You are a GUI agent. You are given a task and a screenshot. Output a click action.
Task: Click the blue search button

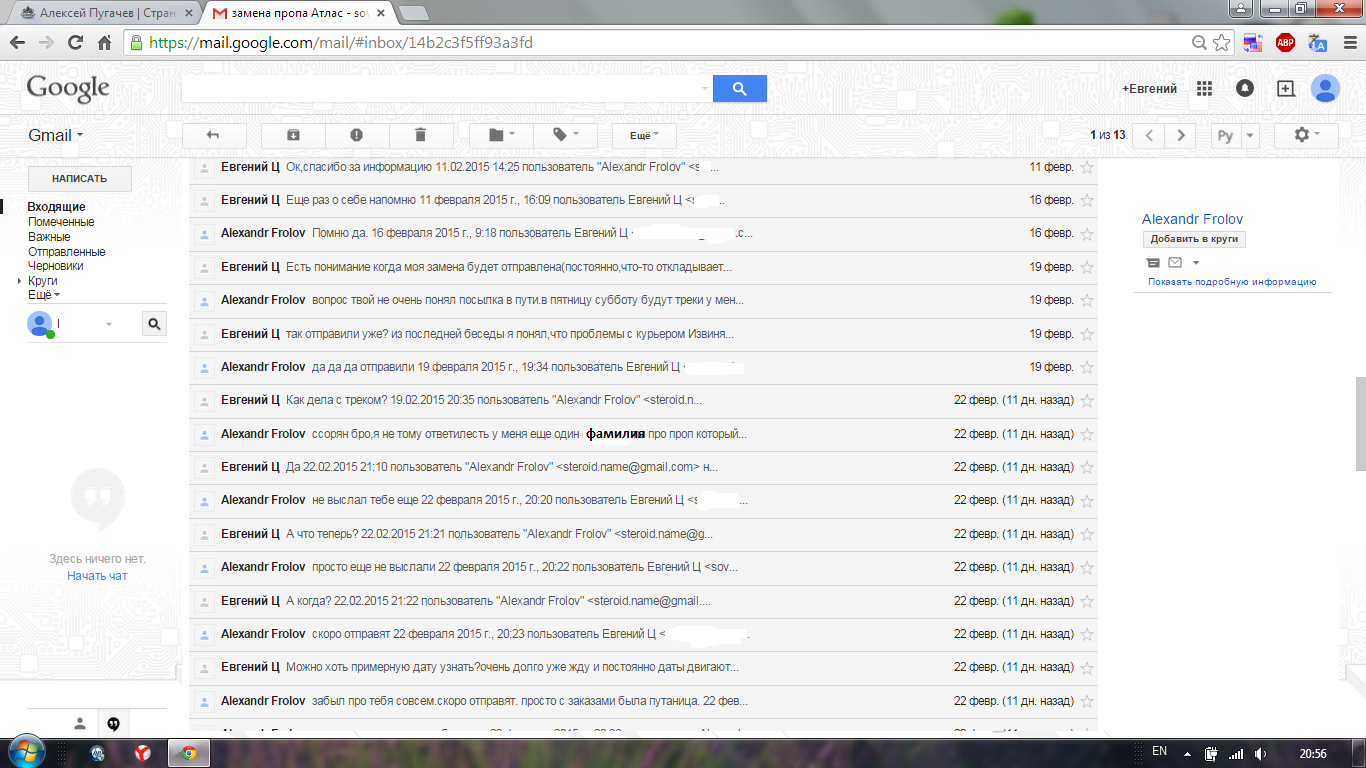[x=740, y=89]
